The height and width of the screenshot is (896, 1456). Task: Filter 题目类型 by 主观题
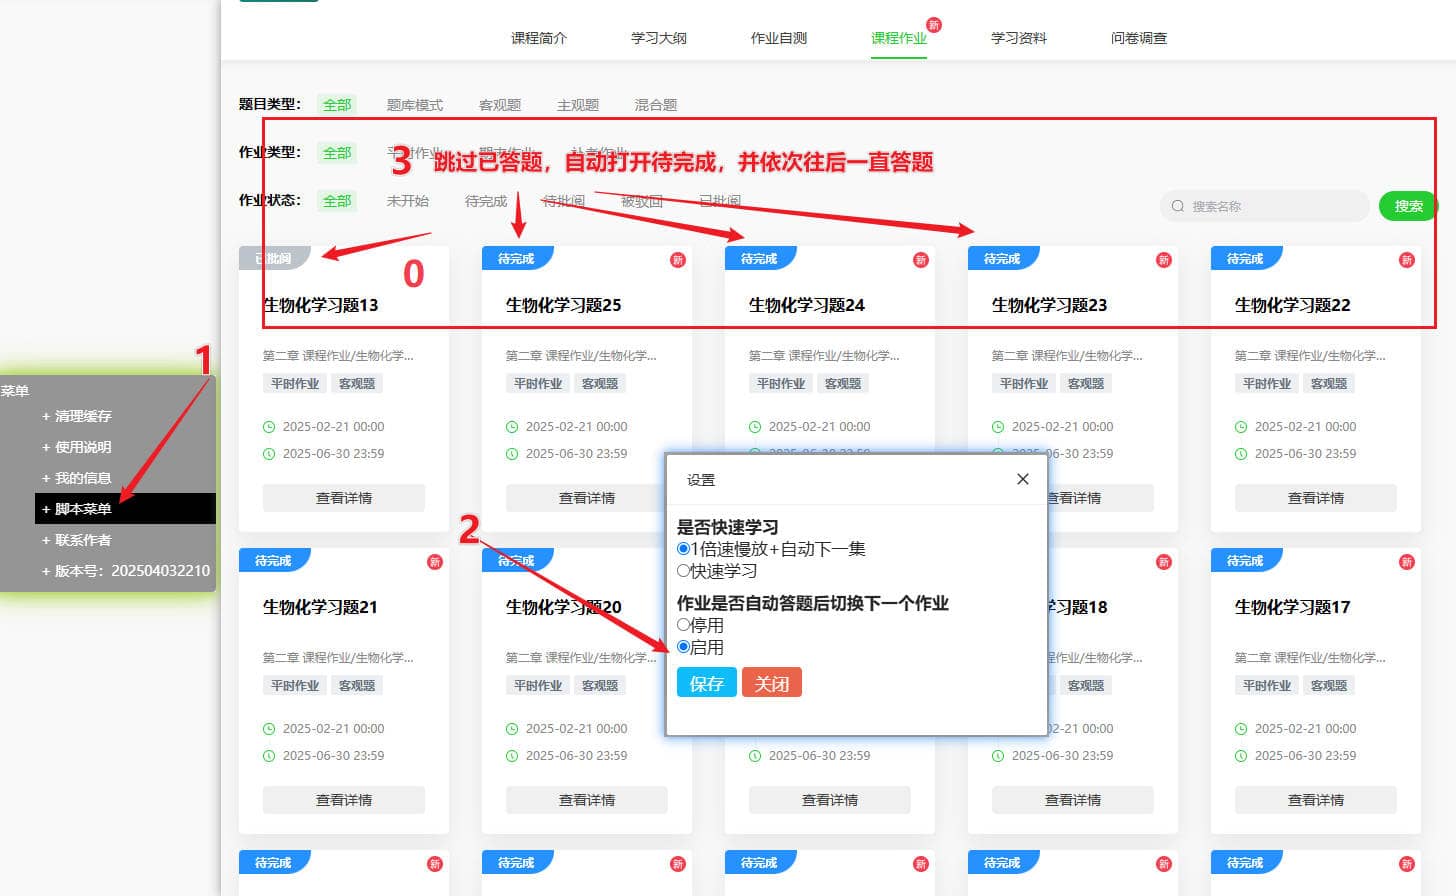578,105
